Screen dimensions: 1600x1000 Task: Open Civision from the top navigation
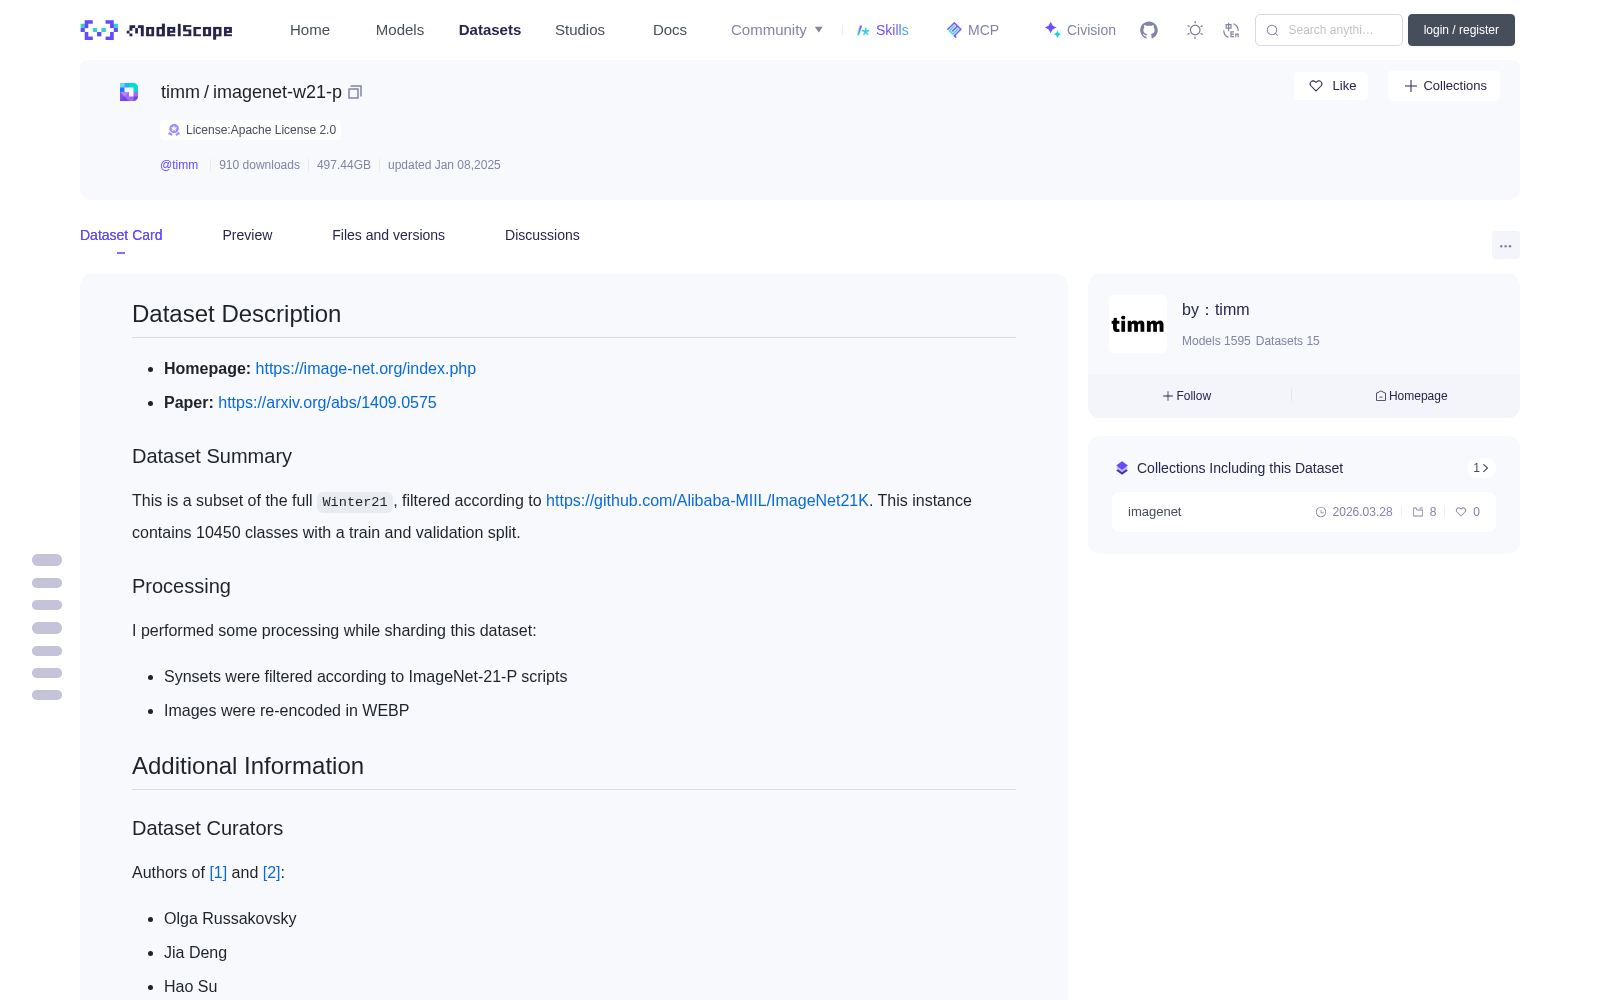pyautogui.click(x=1080, y=30)
